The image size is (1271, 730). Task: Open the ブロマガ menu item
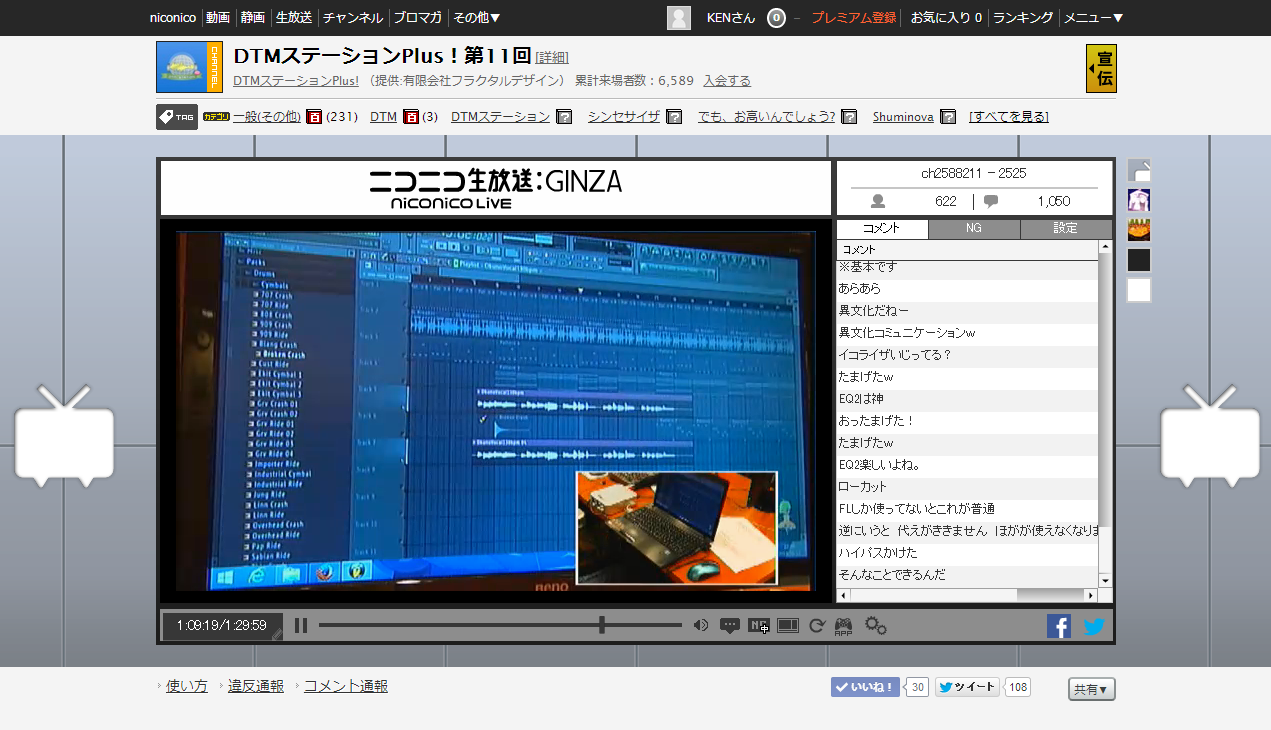[x=418, y=18]
